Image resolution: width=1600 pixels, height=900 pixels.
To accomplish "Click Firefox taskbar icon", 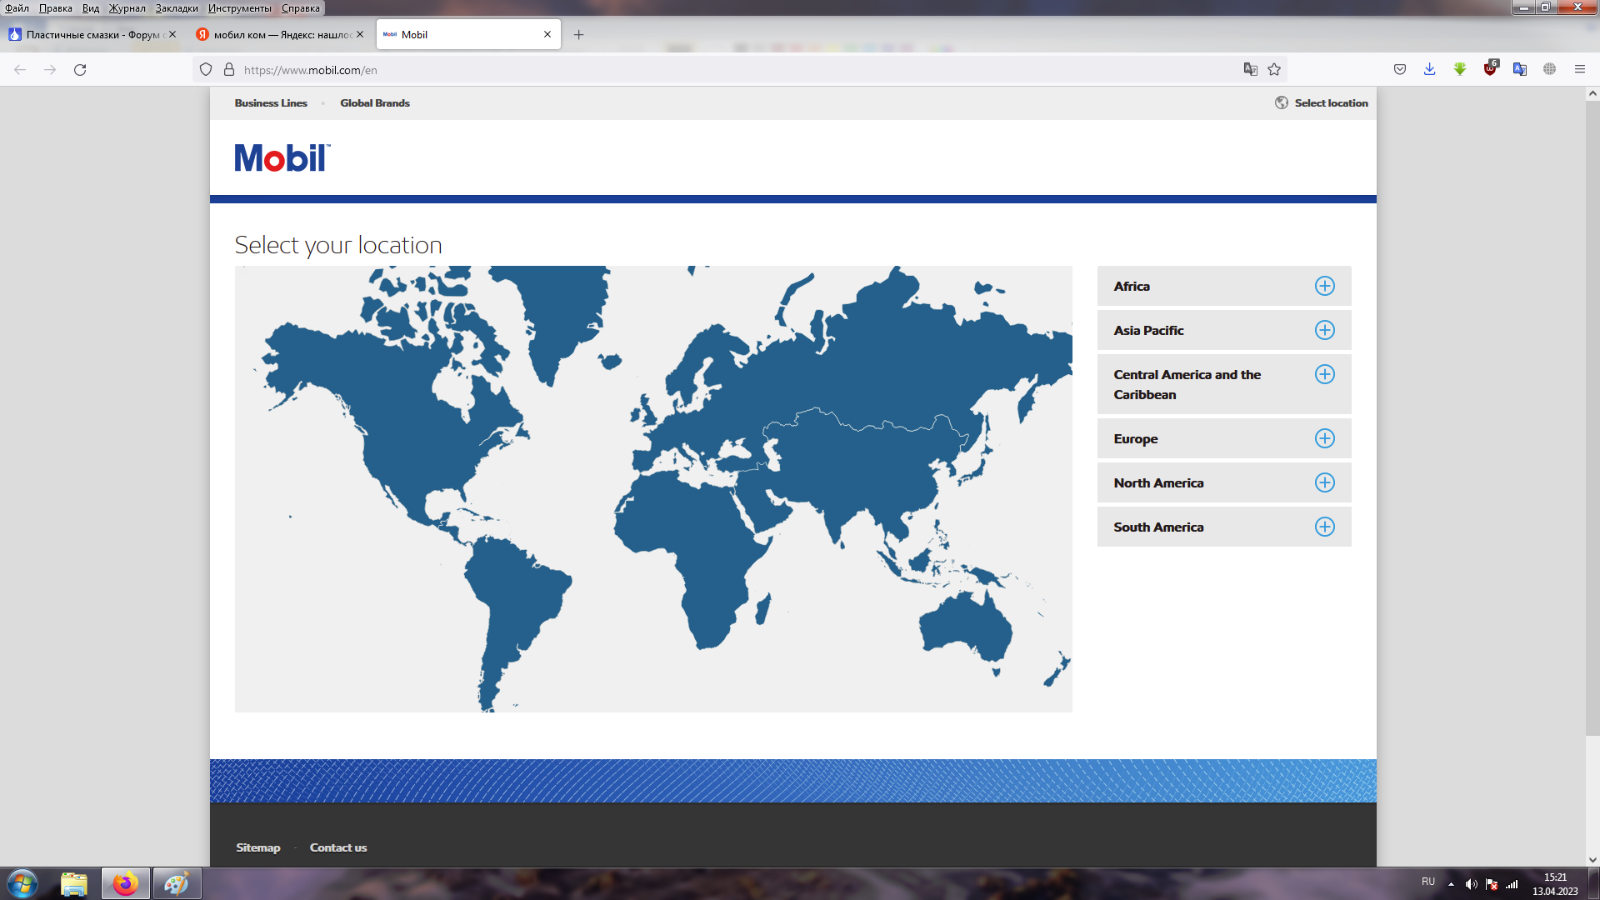I will pos(125,884).
